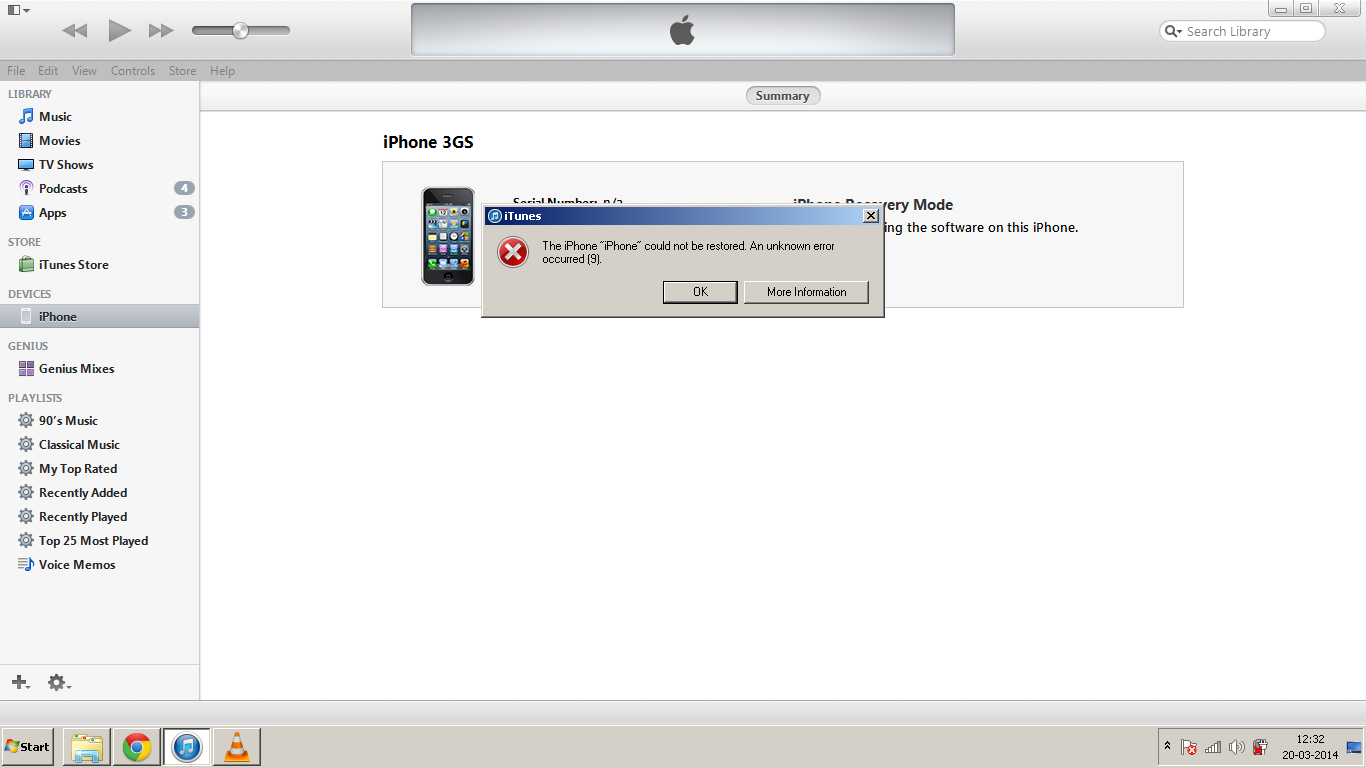Image resolution: width=1366 pixels, height=768 pixels.
Task: Open the Controls menu
Action: tap(133, 71)
